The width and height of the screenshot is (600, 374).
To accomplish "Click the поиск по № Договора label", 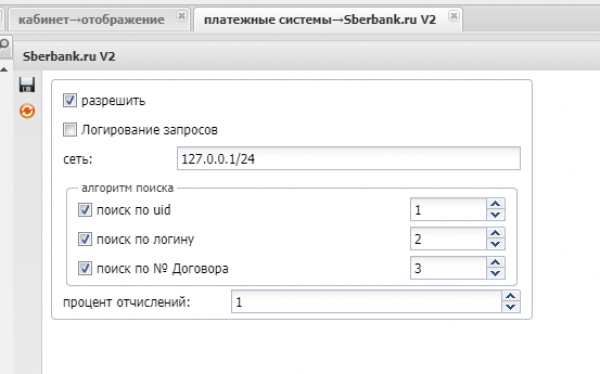I will pos(162,269).
